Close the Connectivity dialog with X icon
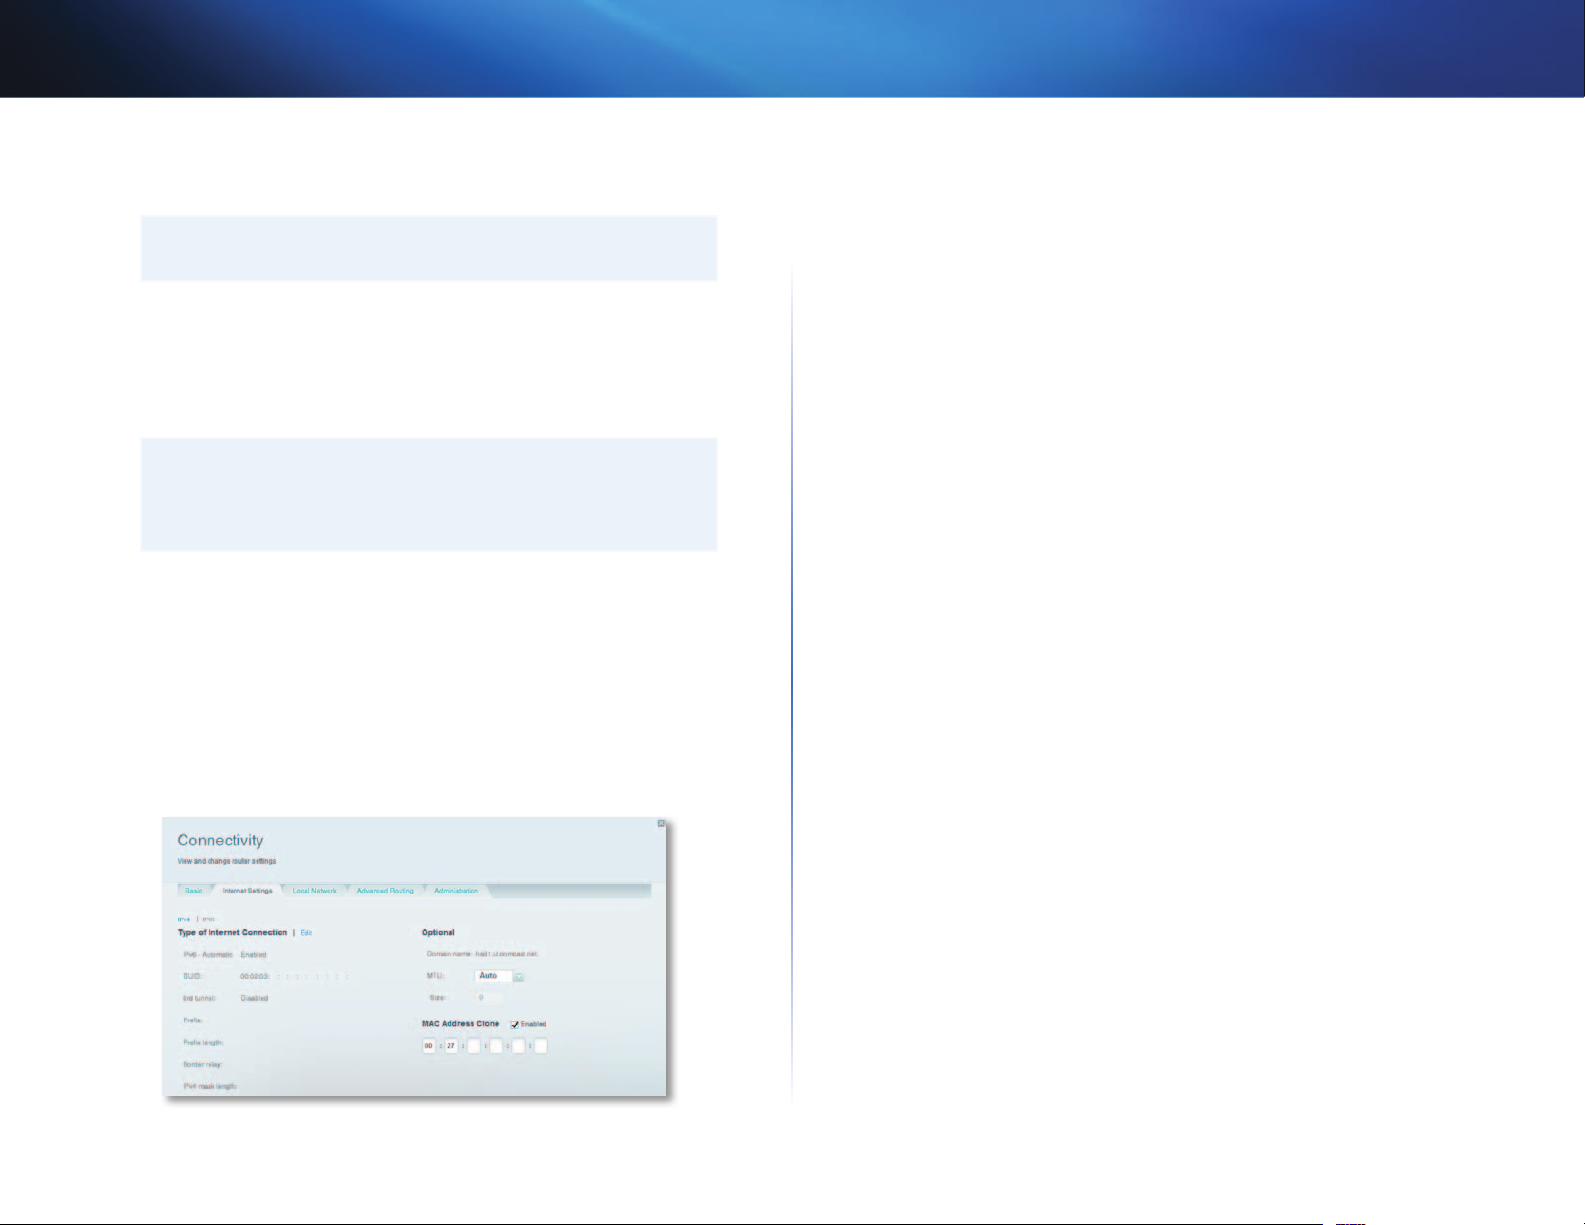This screenshot has width=1585, height=1225. click(661, 824)
